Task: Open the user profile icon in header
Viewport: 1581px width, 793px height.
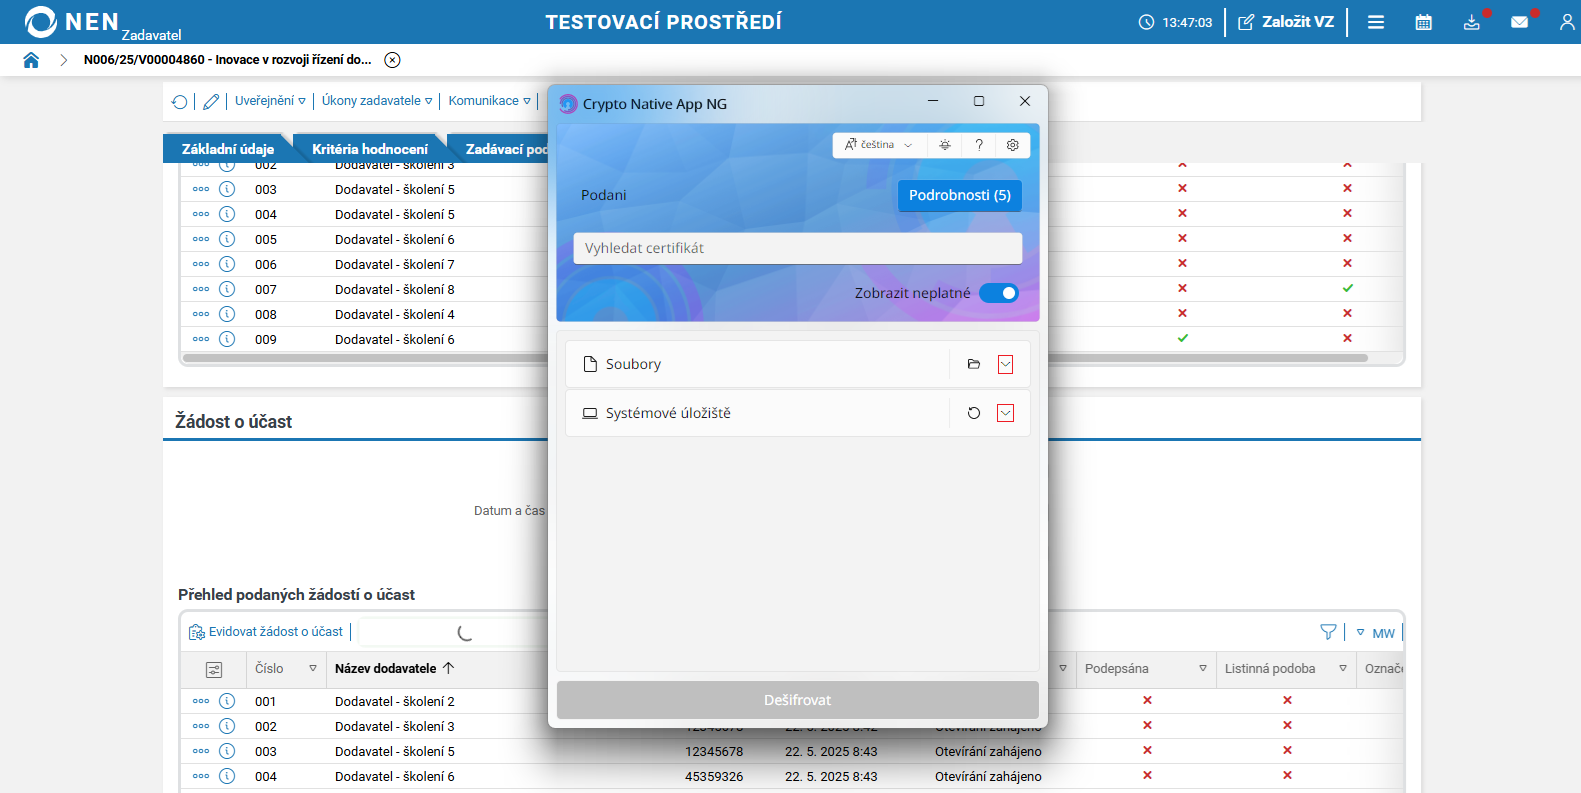Action: (1567, 22)
